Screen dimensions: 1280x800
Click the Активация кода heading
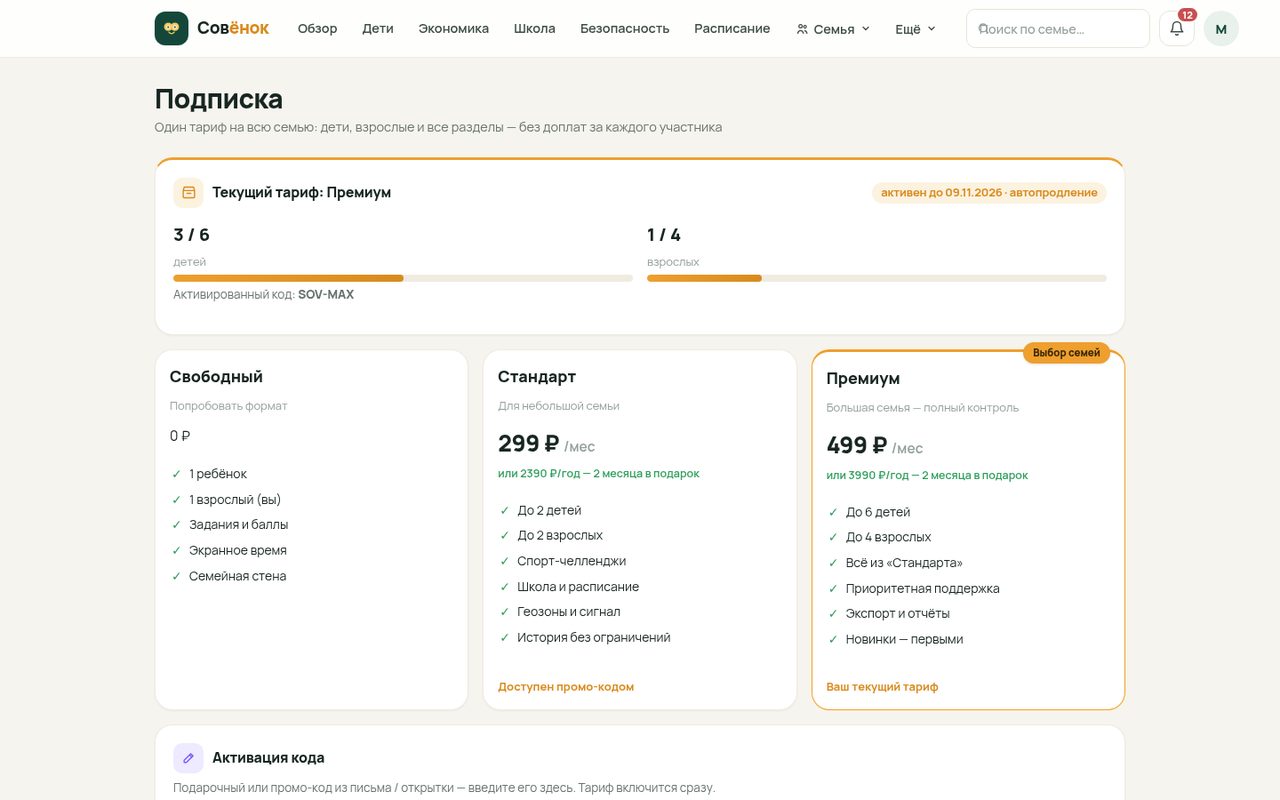[268, 758]
